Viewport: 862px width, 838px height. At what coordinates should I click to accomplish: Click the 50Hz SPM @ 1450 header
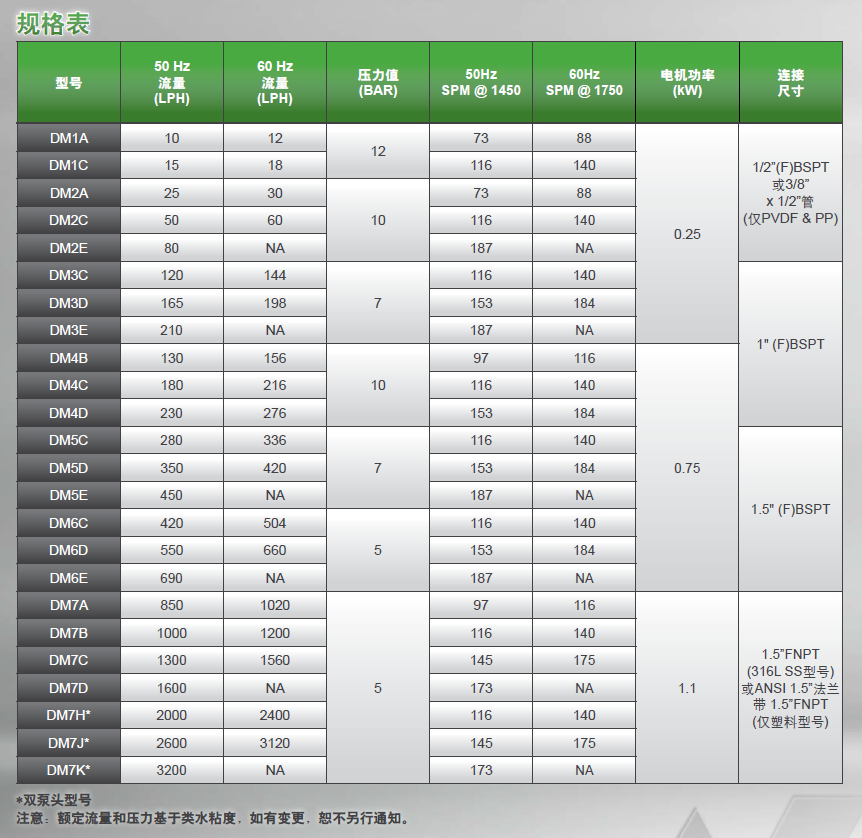point(481,82)
